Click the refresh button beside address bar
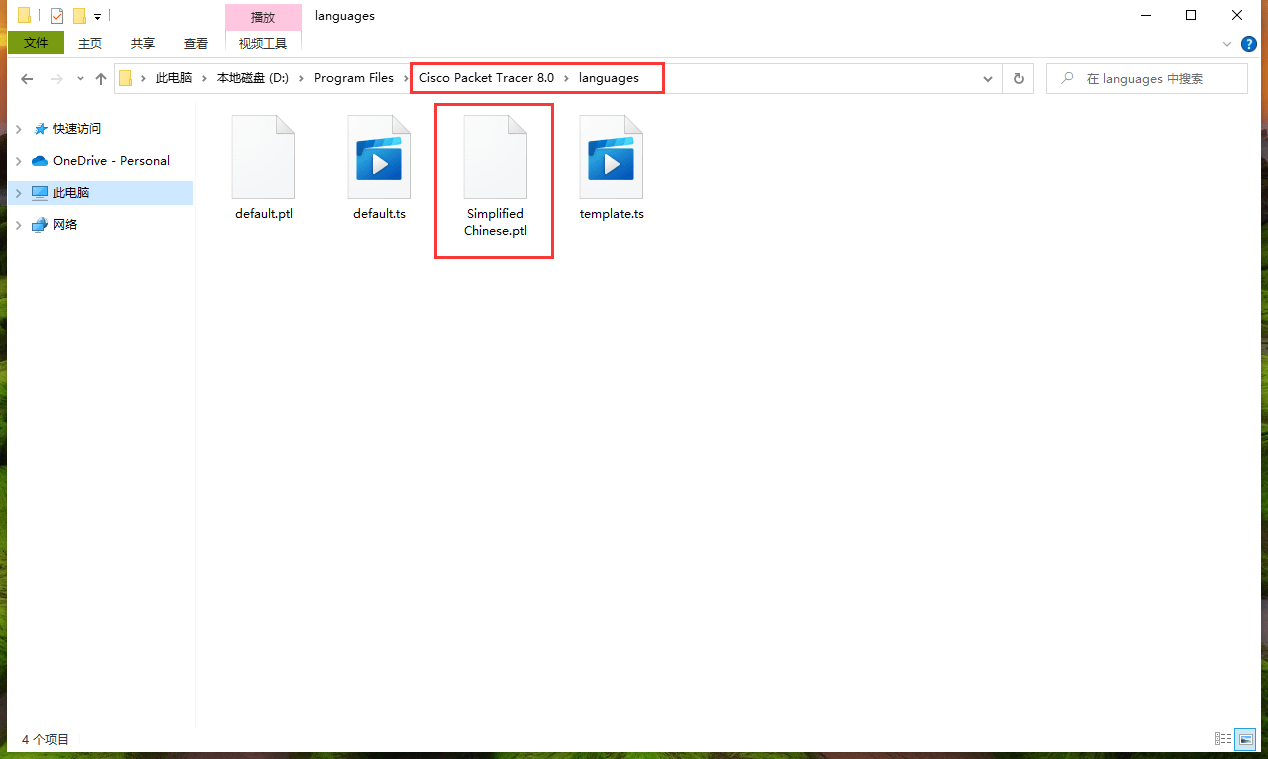Screen dimensions: 1268x759 pos(1019,78)
